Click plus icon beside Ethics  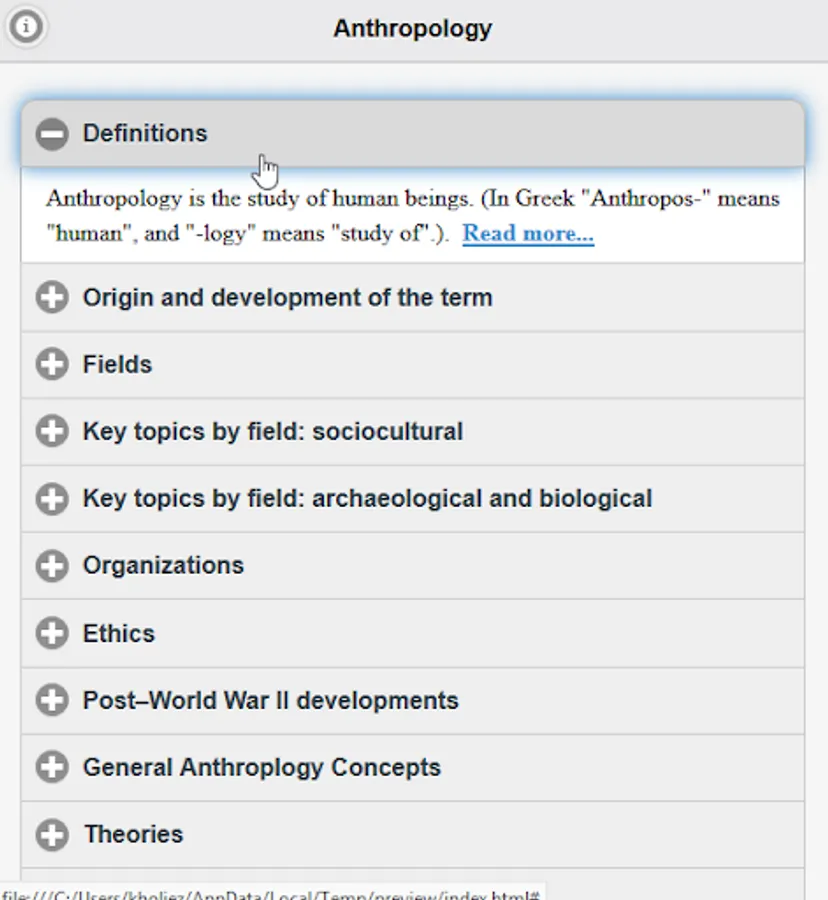point(52,634)
